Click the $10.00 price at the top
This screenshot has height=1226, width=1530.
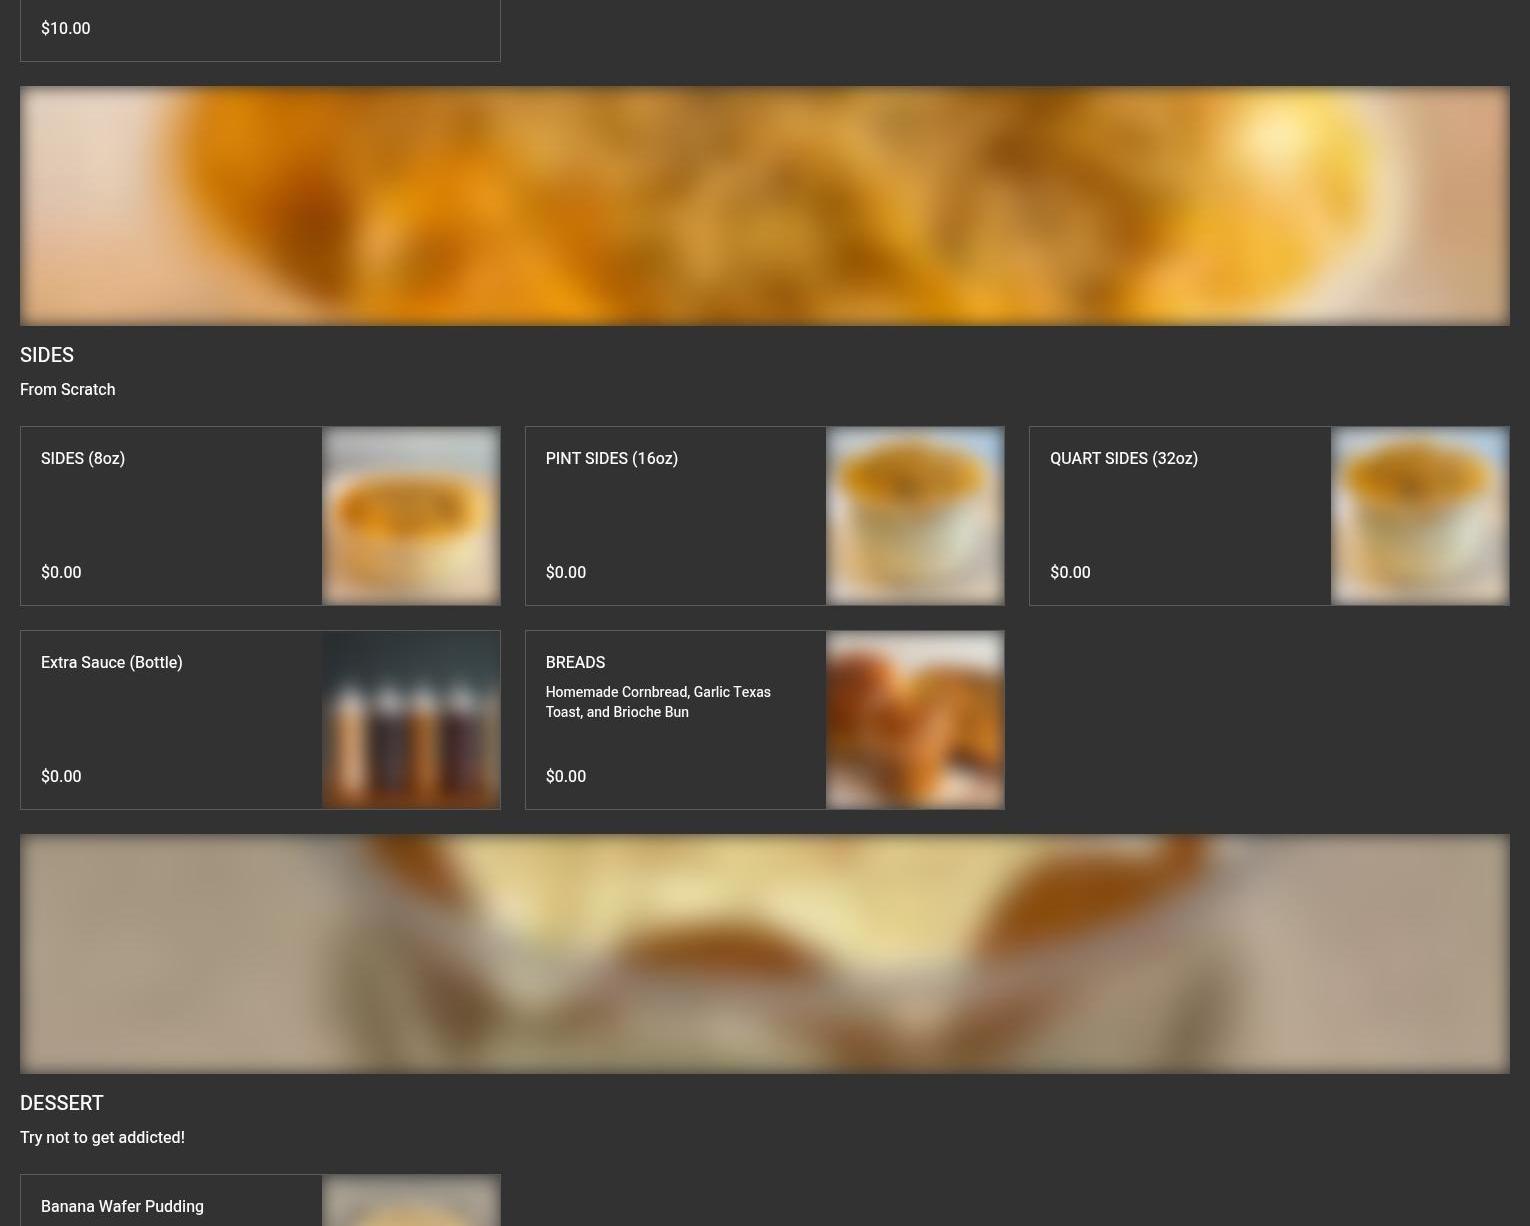[x=66, y=29]
